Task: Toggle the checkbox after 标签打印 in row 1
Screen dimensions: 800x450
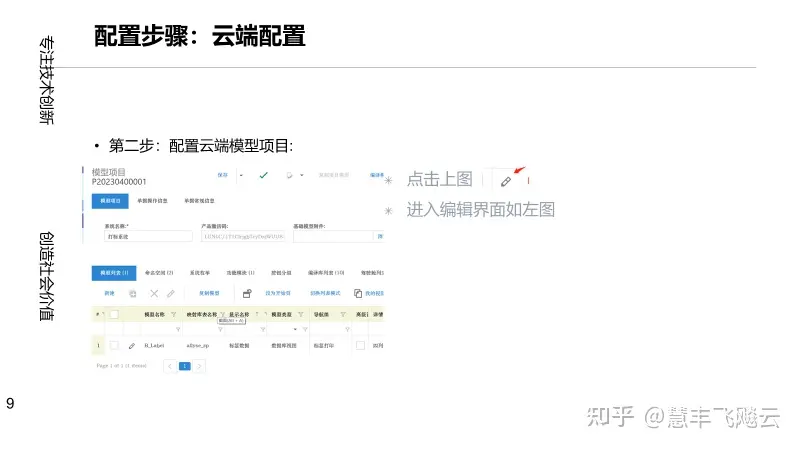Action: click(x=360, y=345)
